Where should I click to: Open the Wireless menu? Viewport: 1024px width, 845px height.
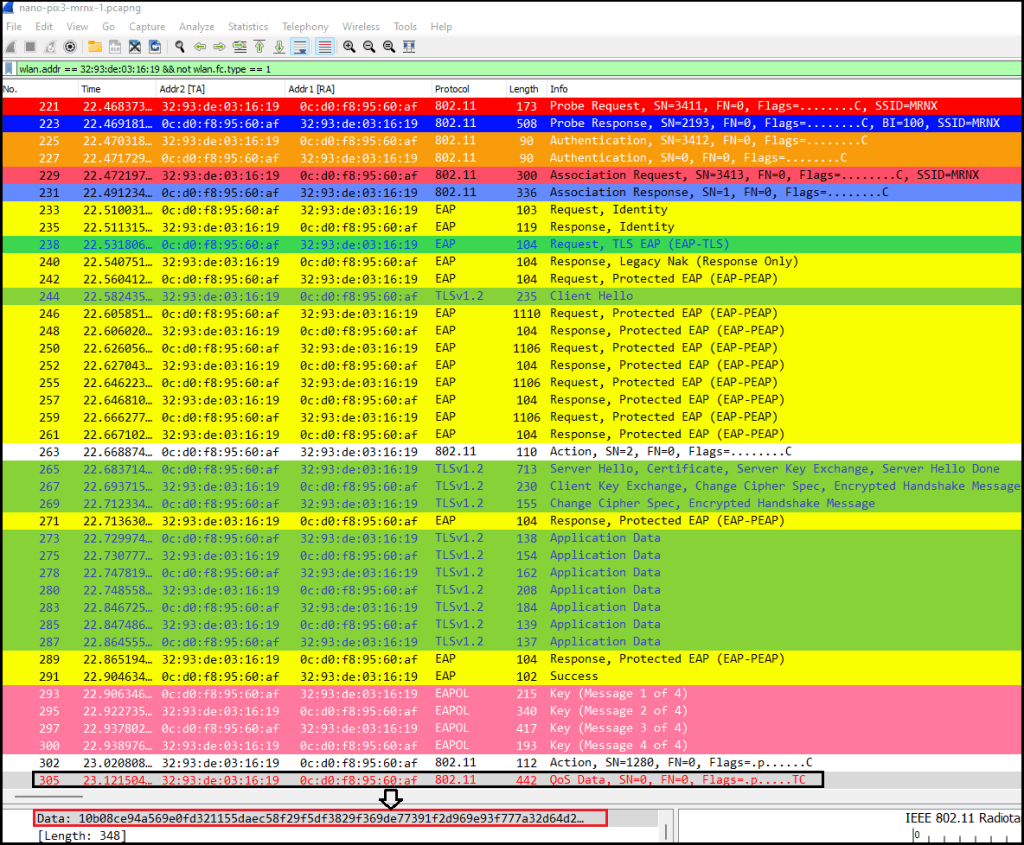361,26
